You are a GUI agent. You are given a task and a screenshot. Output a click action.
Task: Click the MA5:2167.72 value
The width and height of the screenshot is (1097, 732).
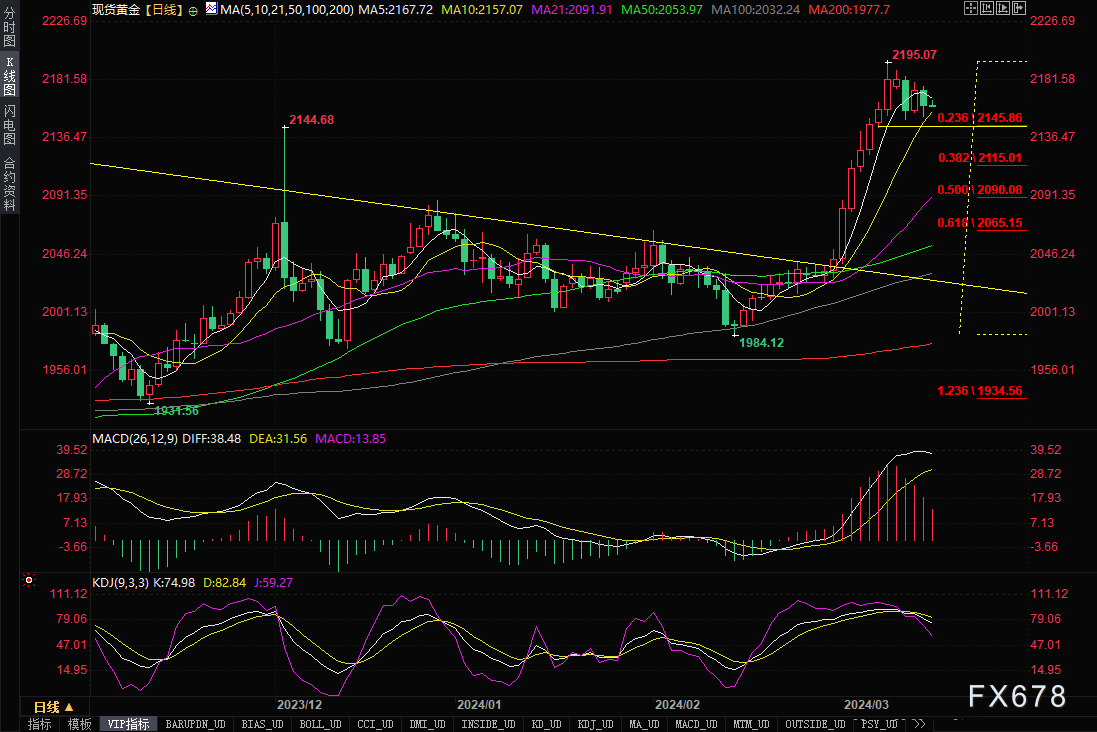pyautogui.click(x=396, y=10)
